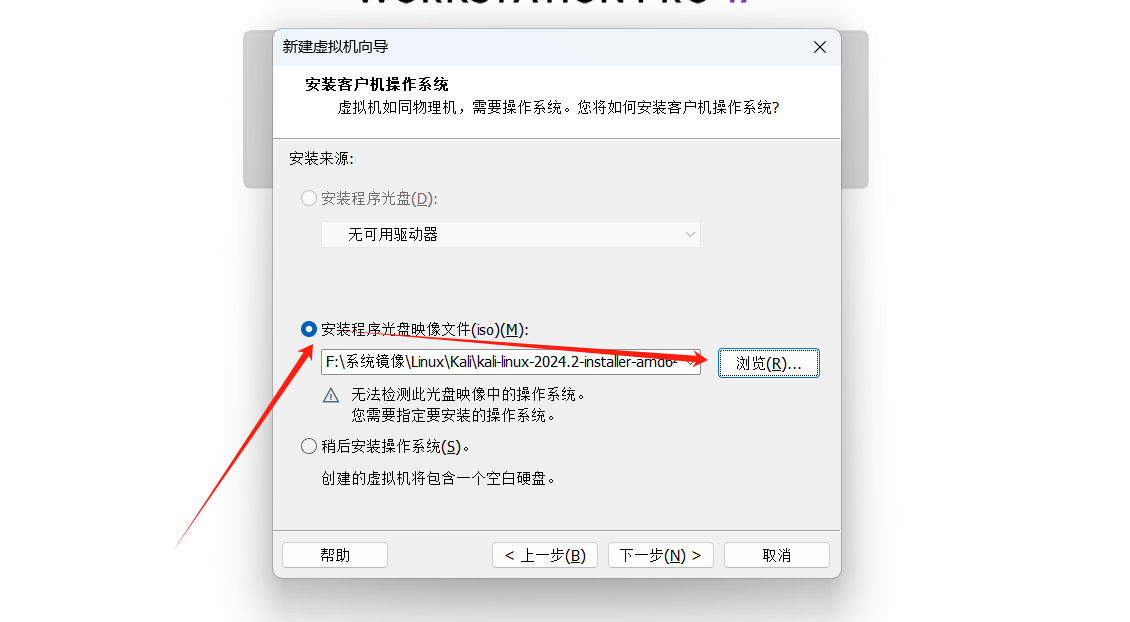Click the warning triangle icon
The image size is (1130, 622).
331,395
